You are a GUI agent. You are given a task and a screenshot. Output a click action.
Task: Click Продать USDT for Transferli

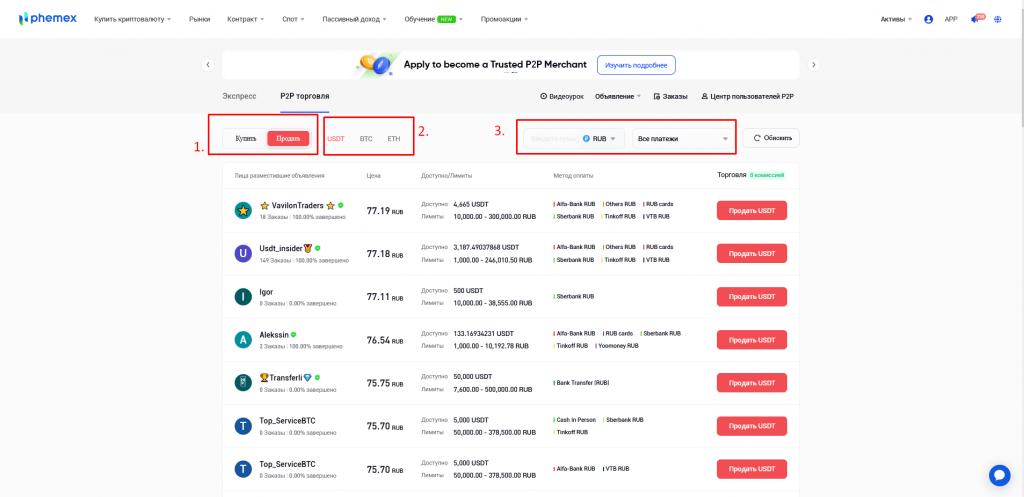pyautogui.click(x=752, y=383)
